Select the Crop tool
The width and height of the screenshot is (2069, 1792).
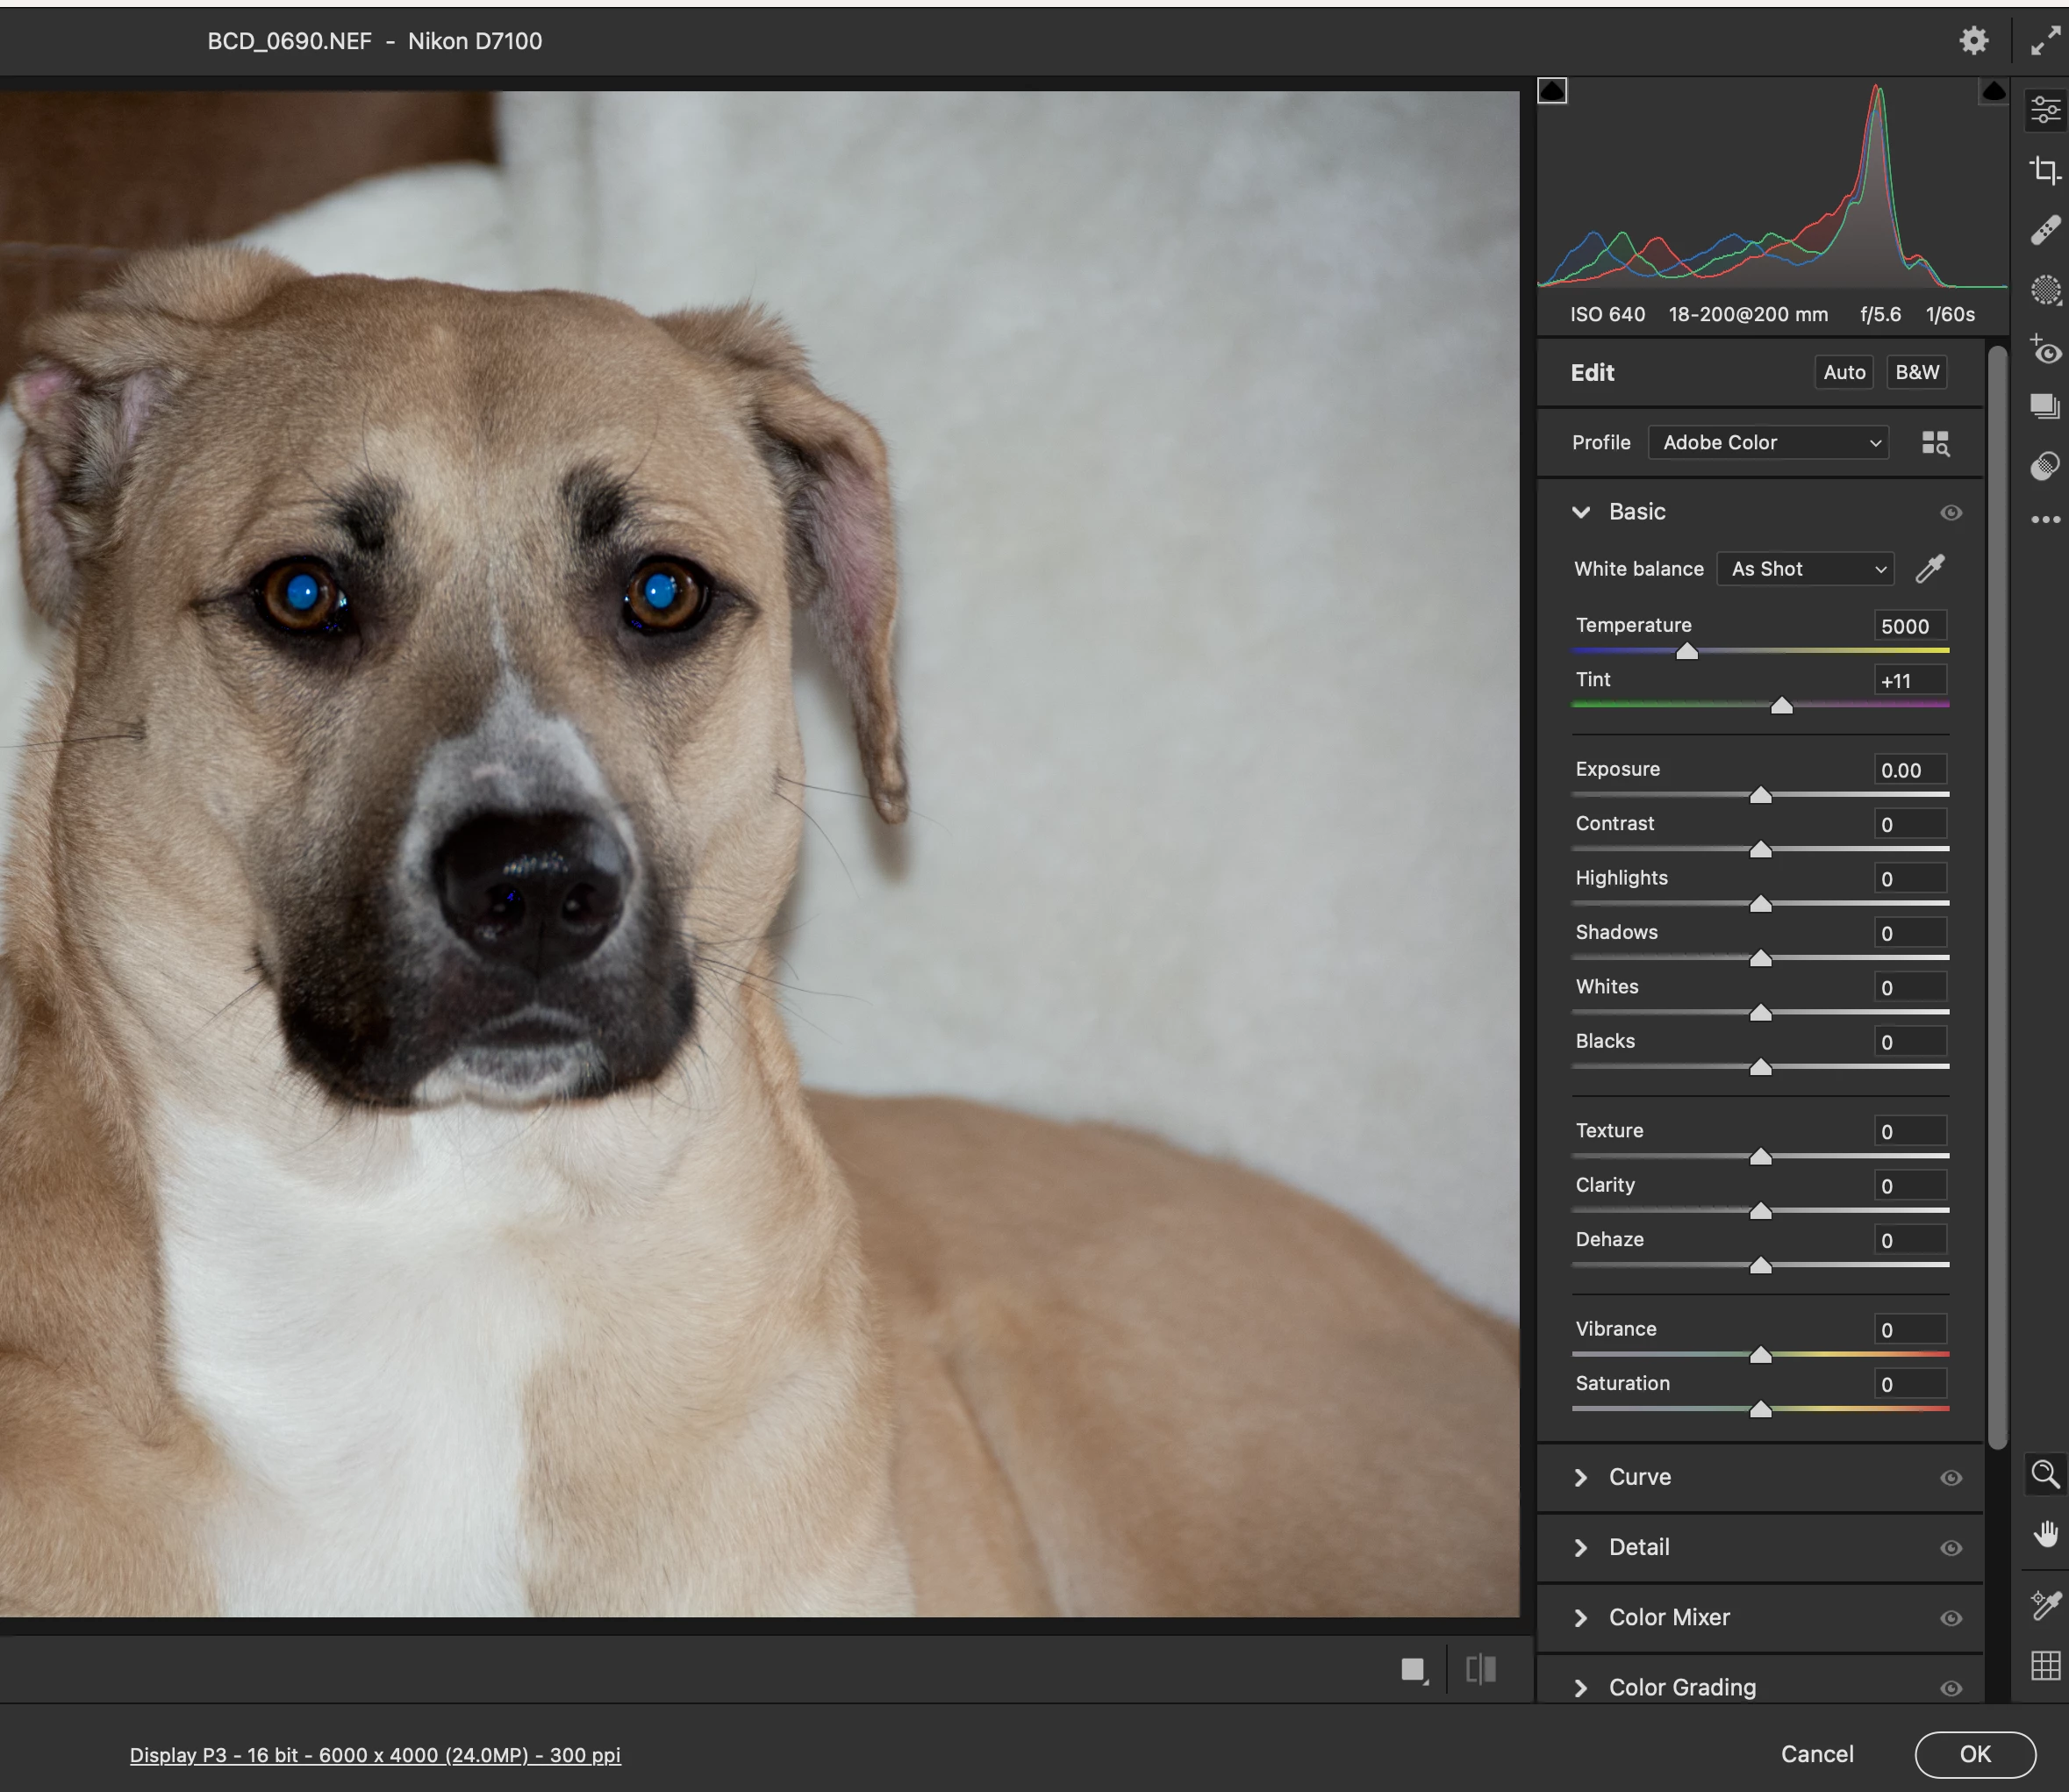(x=2045, y=170)
